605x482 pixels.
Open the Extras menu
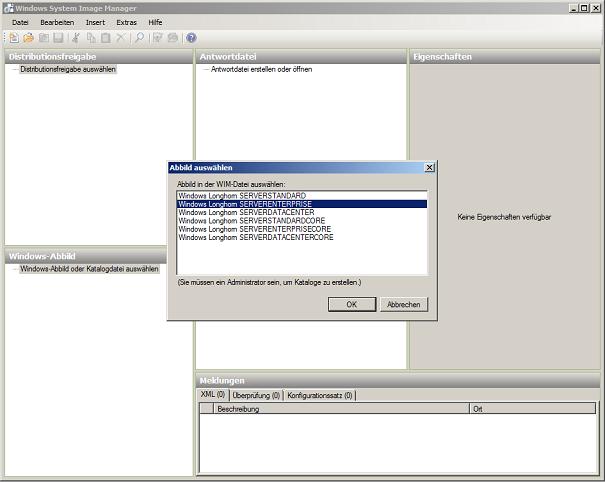point(127,22)
